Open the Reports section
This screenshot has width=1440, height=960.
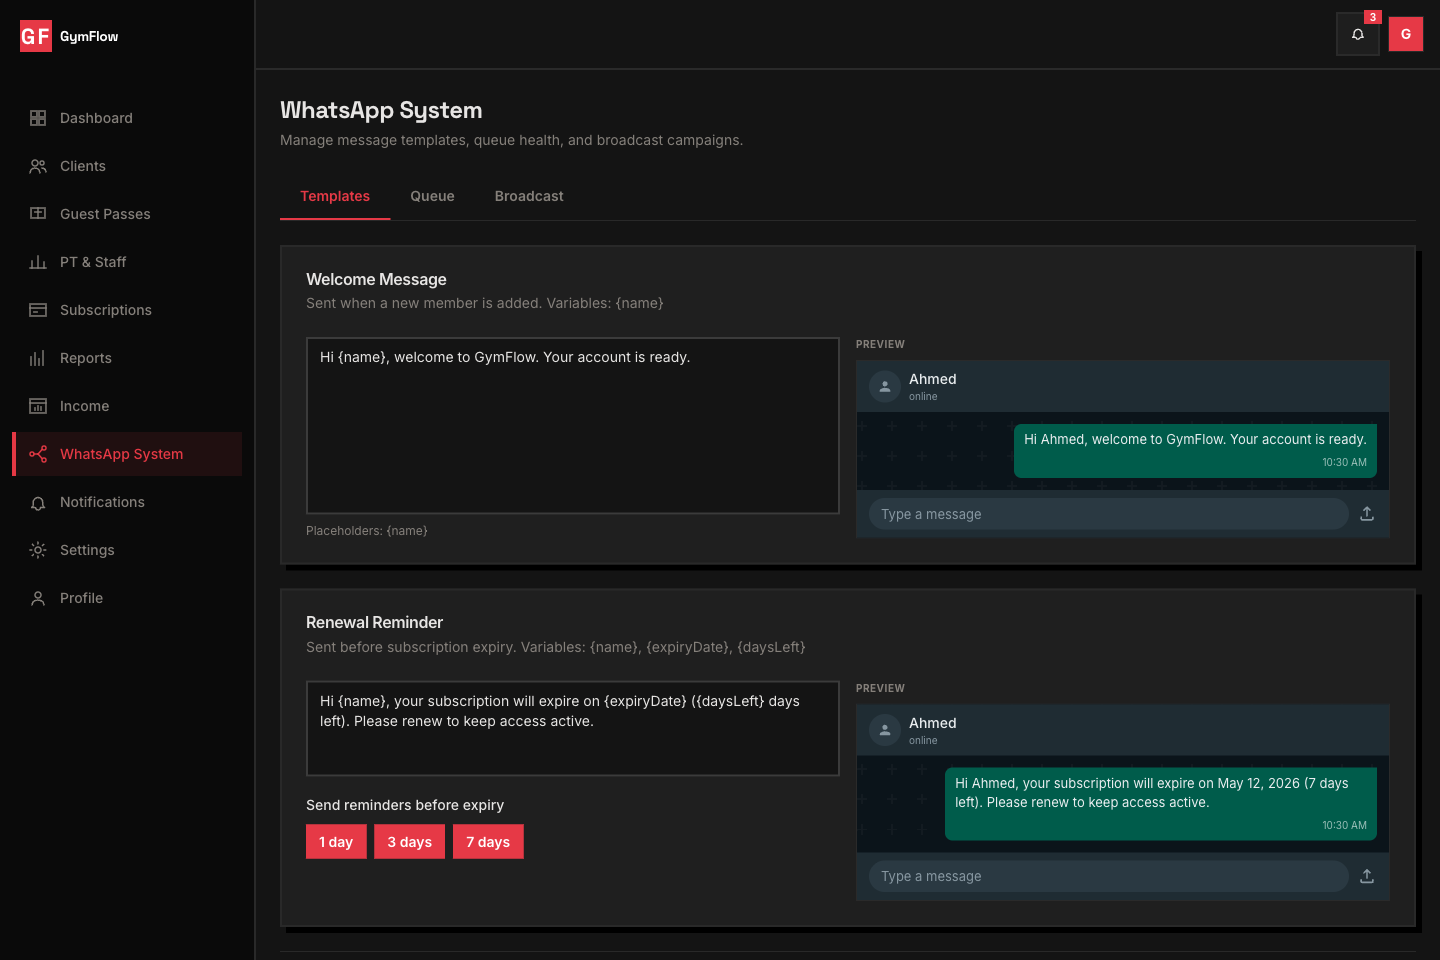pyautogui.click(x=86, y=358)
